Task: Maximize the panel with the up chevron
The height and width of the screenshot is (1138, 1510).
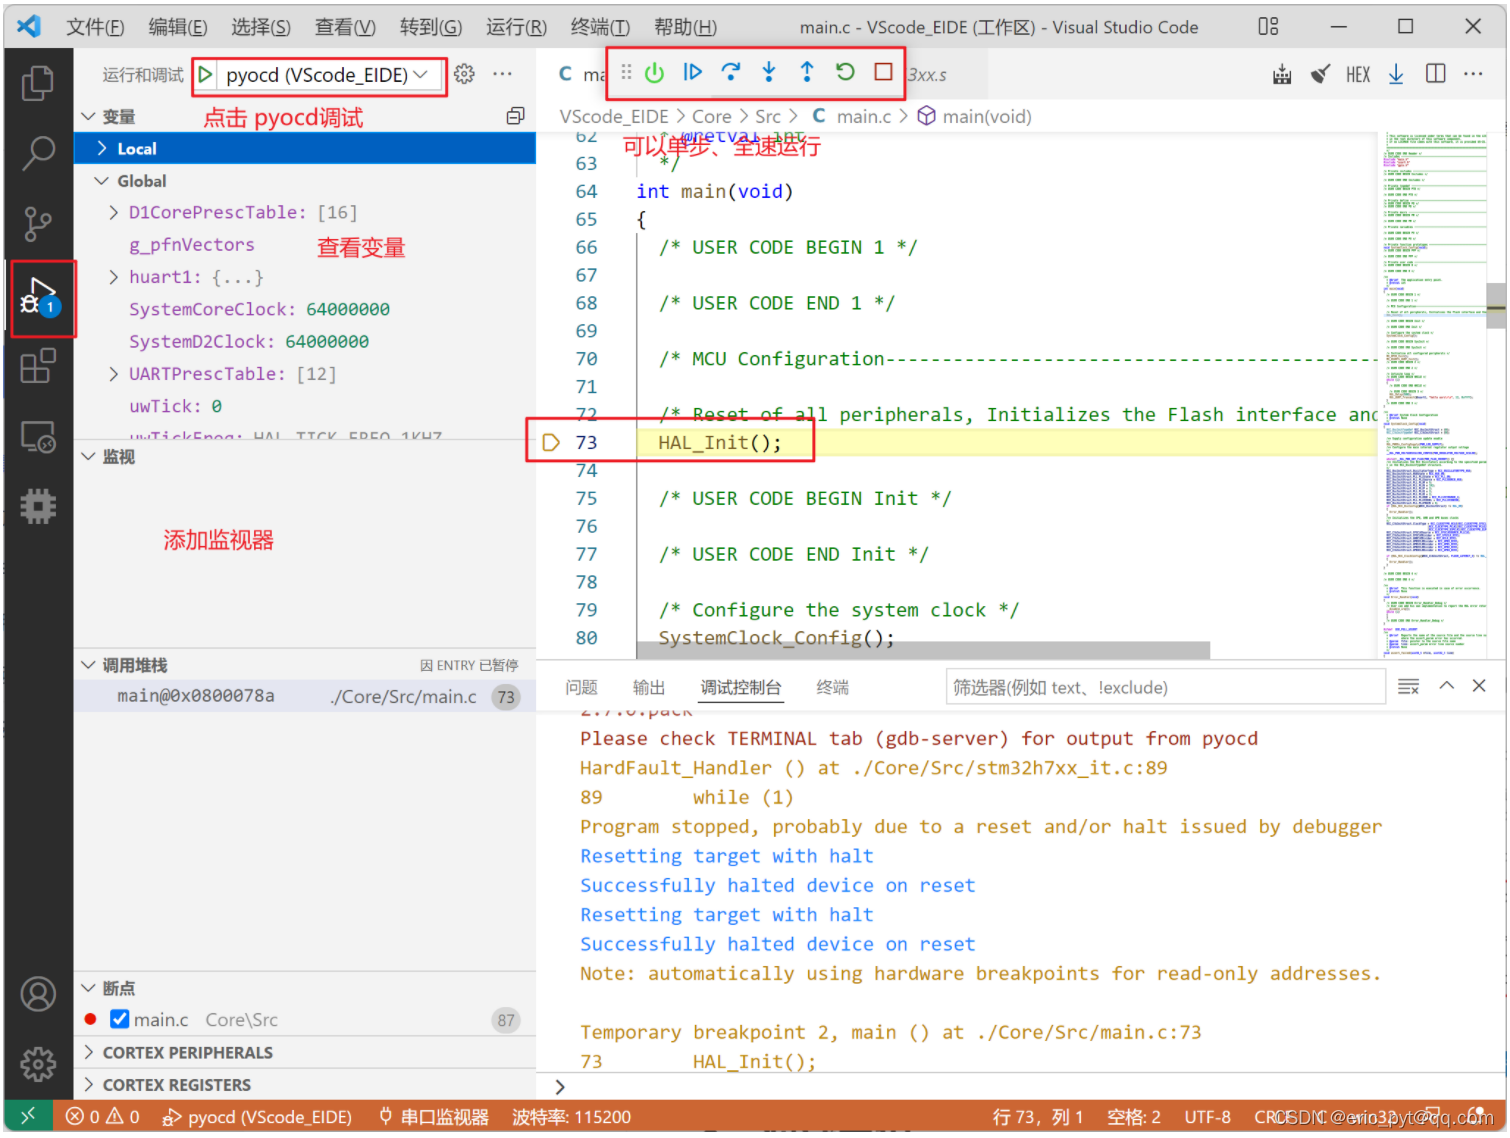Action: (x=1446, y=686)
